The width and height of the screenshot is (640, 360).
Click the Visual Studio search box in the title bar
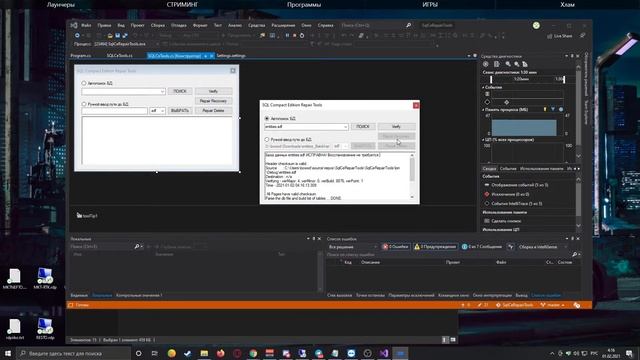[x=376, y=25]
